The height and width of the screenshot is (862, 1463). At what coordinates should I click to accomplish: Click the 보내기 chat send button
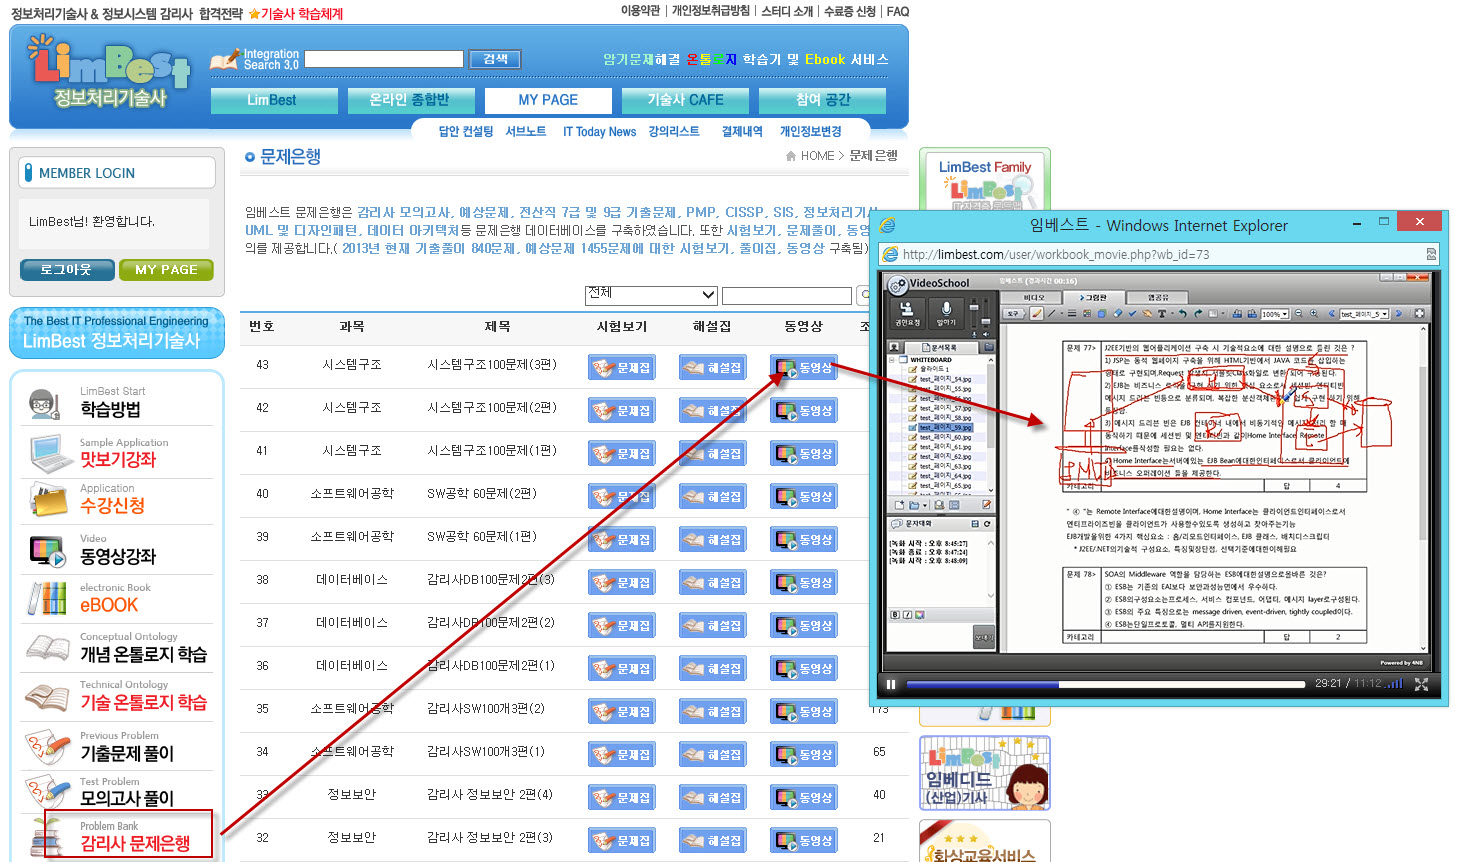[984, 637]
